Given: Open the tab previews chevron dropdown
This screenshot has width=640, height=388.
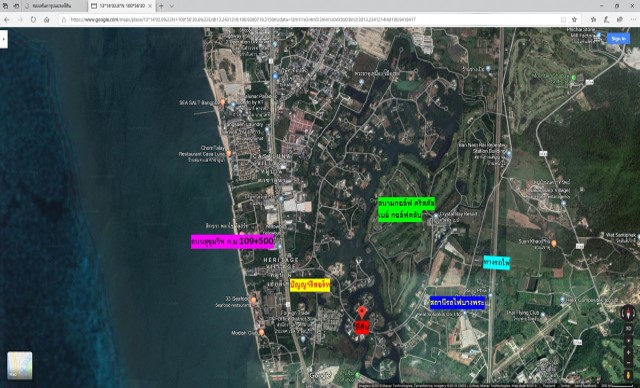Looking at the screenshot, I should click(171, 6).
